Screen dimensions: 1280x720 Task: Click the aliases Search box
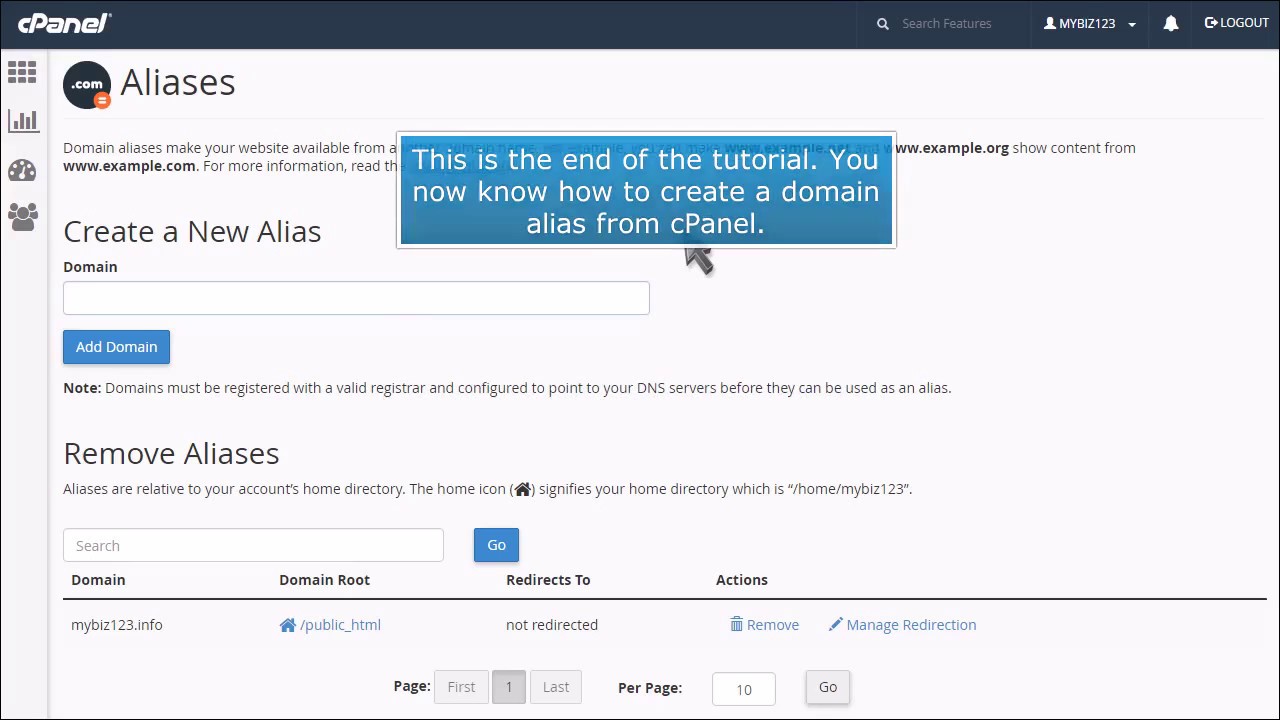point(253,545)
